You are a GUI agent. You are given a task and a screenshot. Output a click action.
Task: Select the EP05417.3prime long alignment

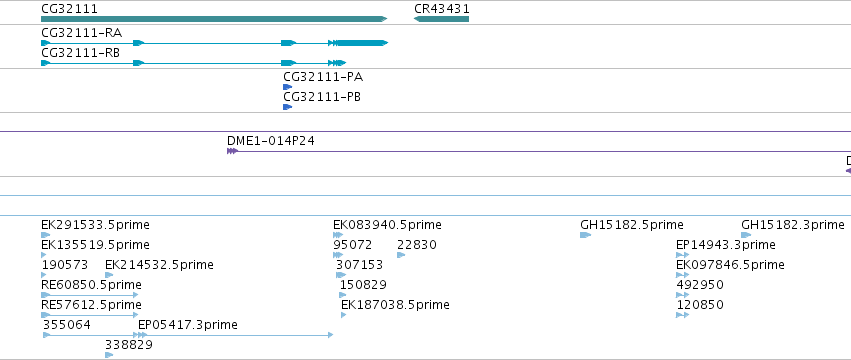(x=236, y=336)
